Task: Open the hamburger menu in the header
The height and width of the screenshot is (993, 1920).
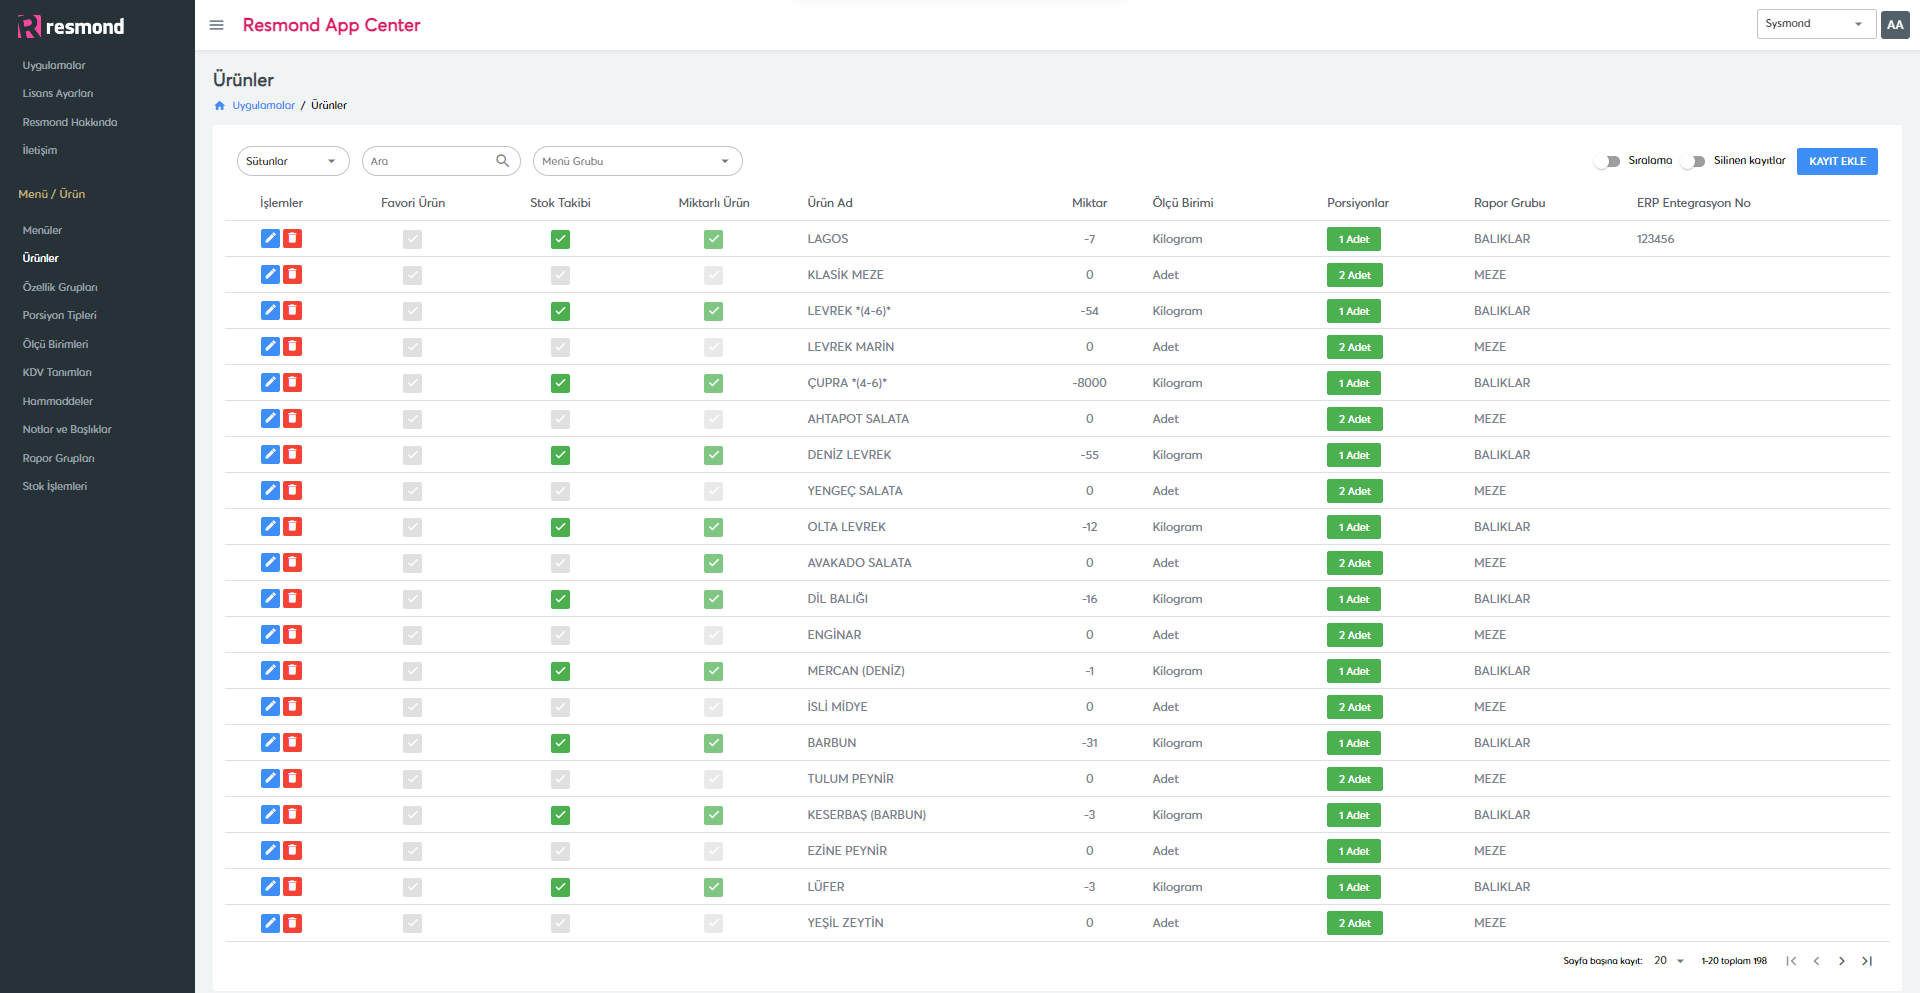Action: (x=216, y=25)
